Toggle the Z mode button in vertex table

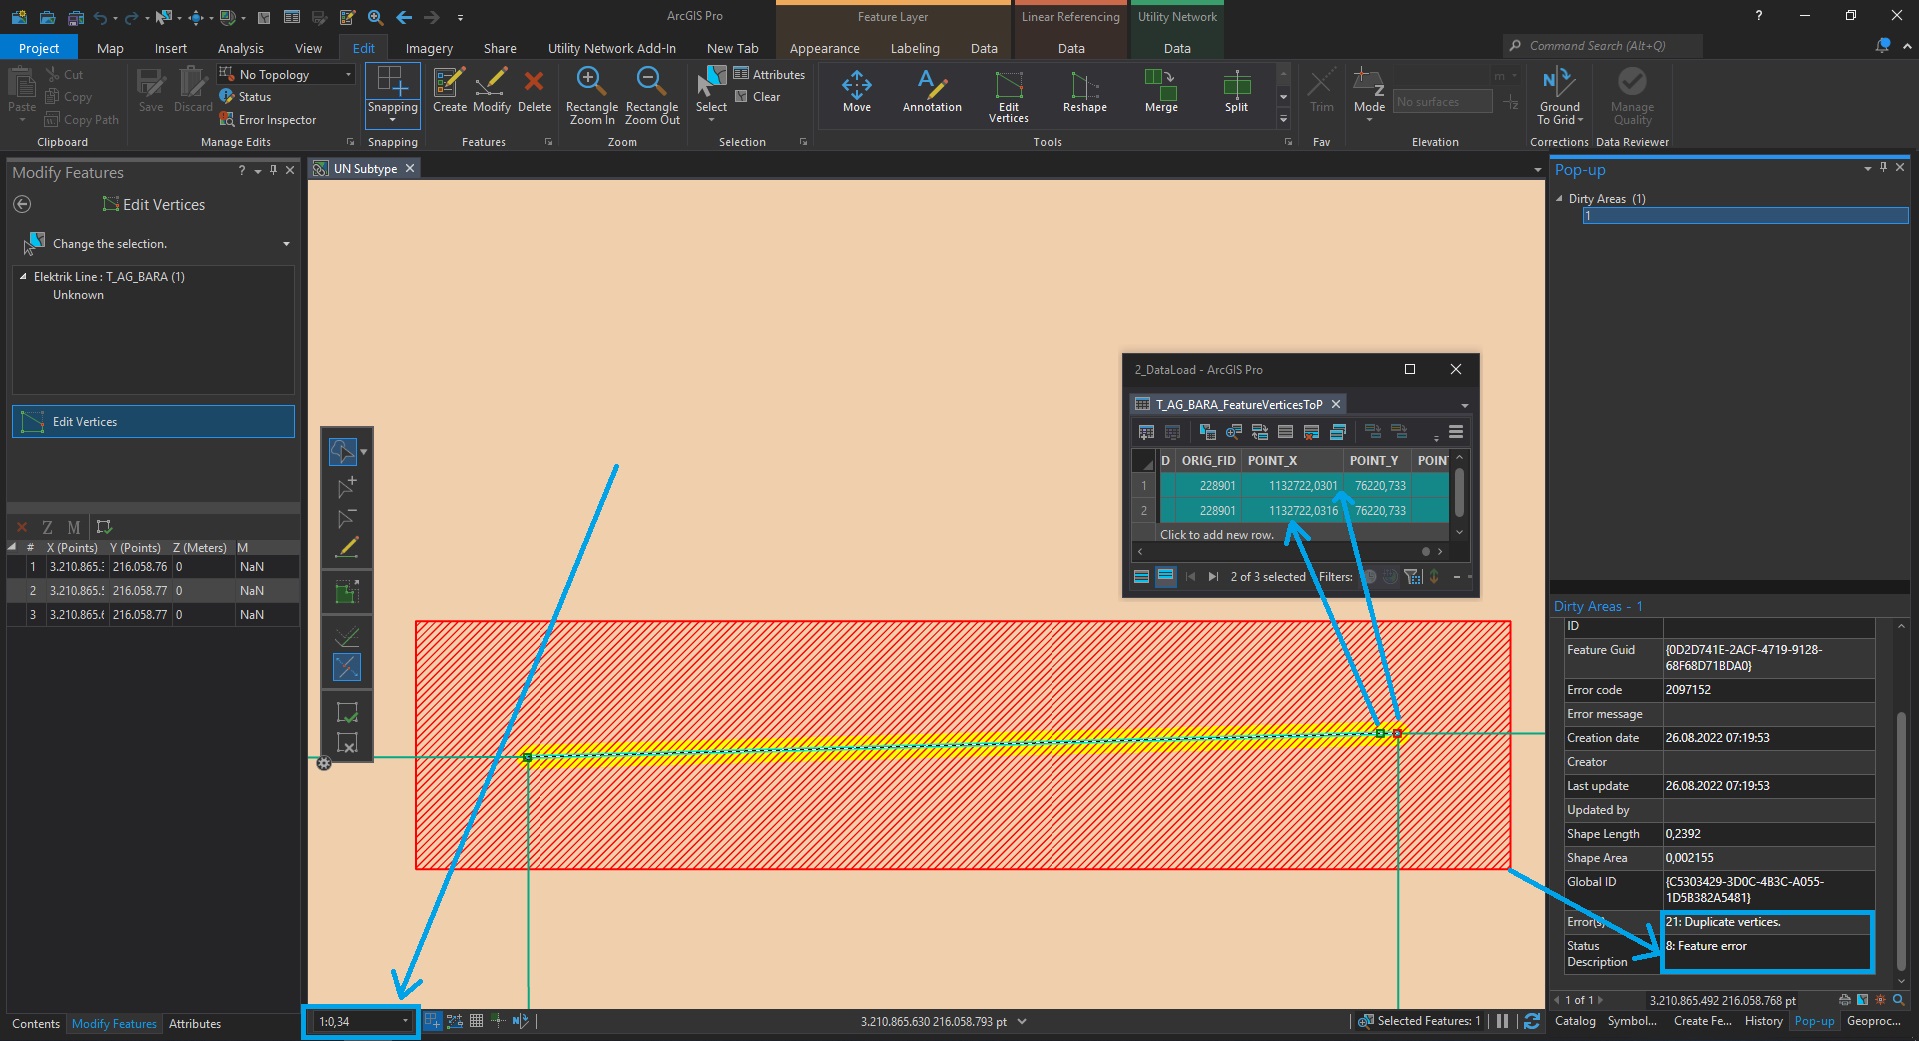tap(47, 527)
